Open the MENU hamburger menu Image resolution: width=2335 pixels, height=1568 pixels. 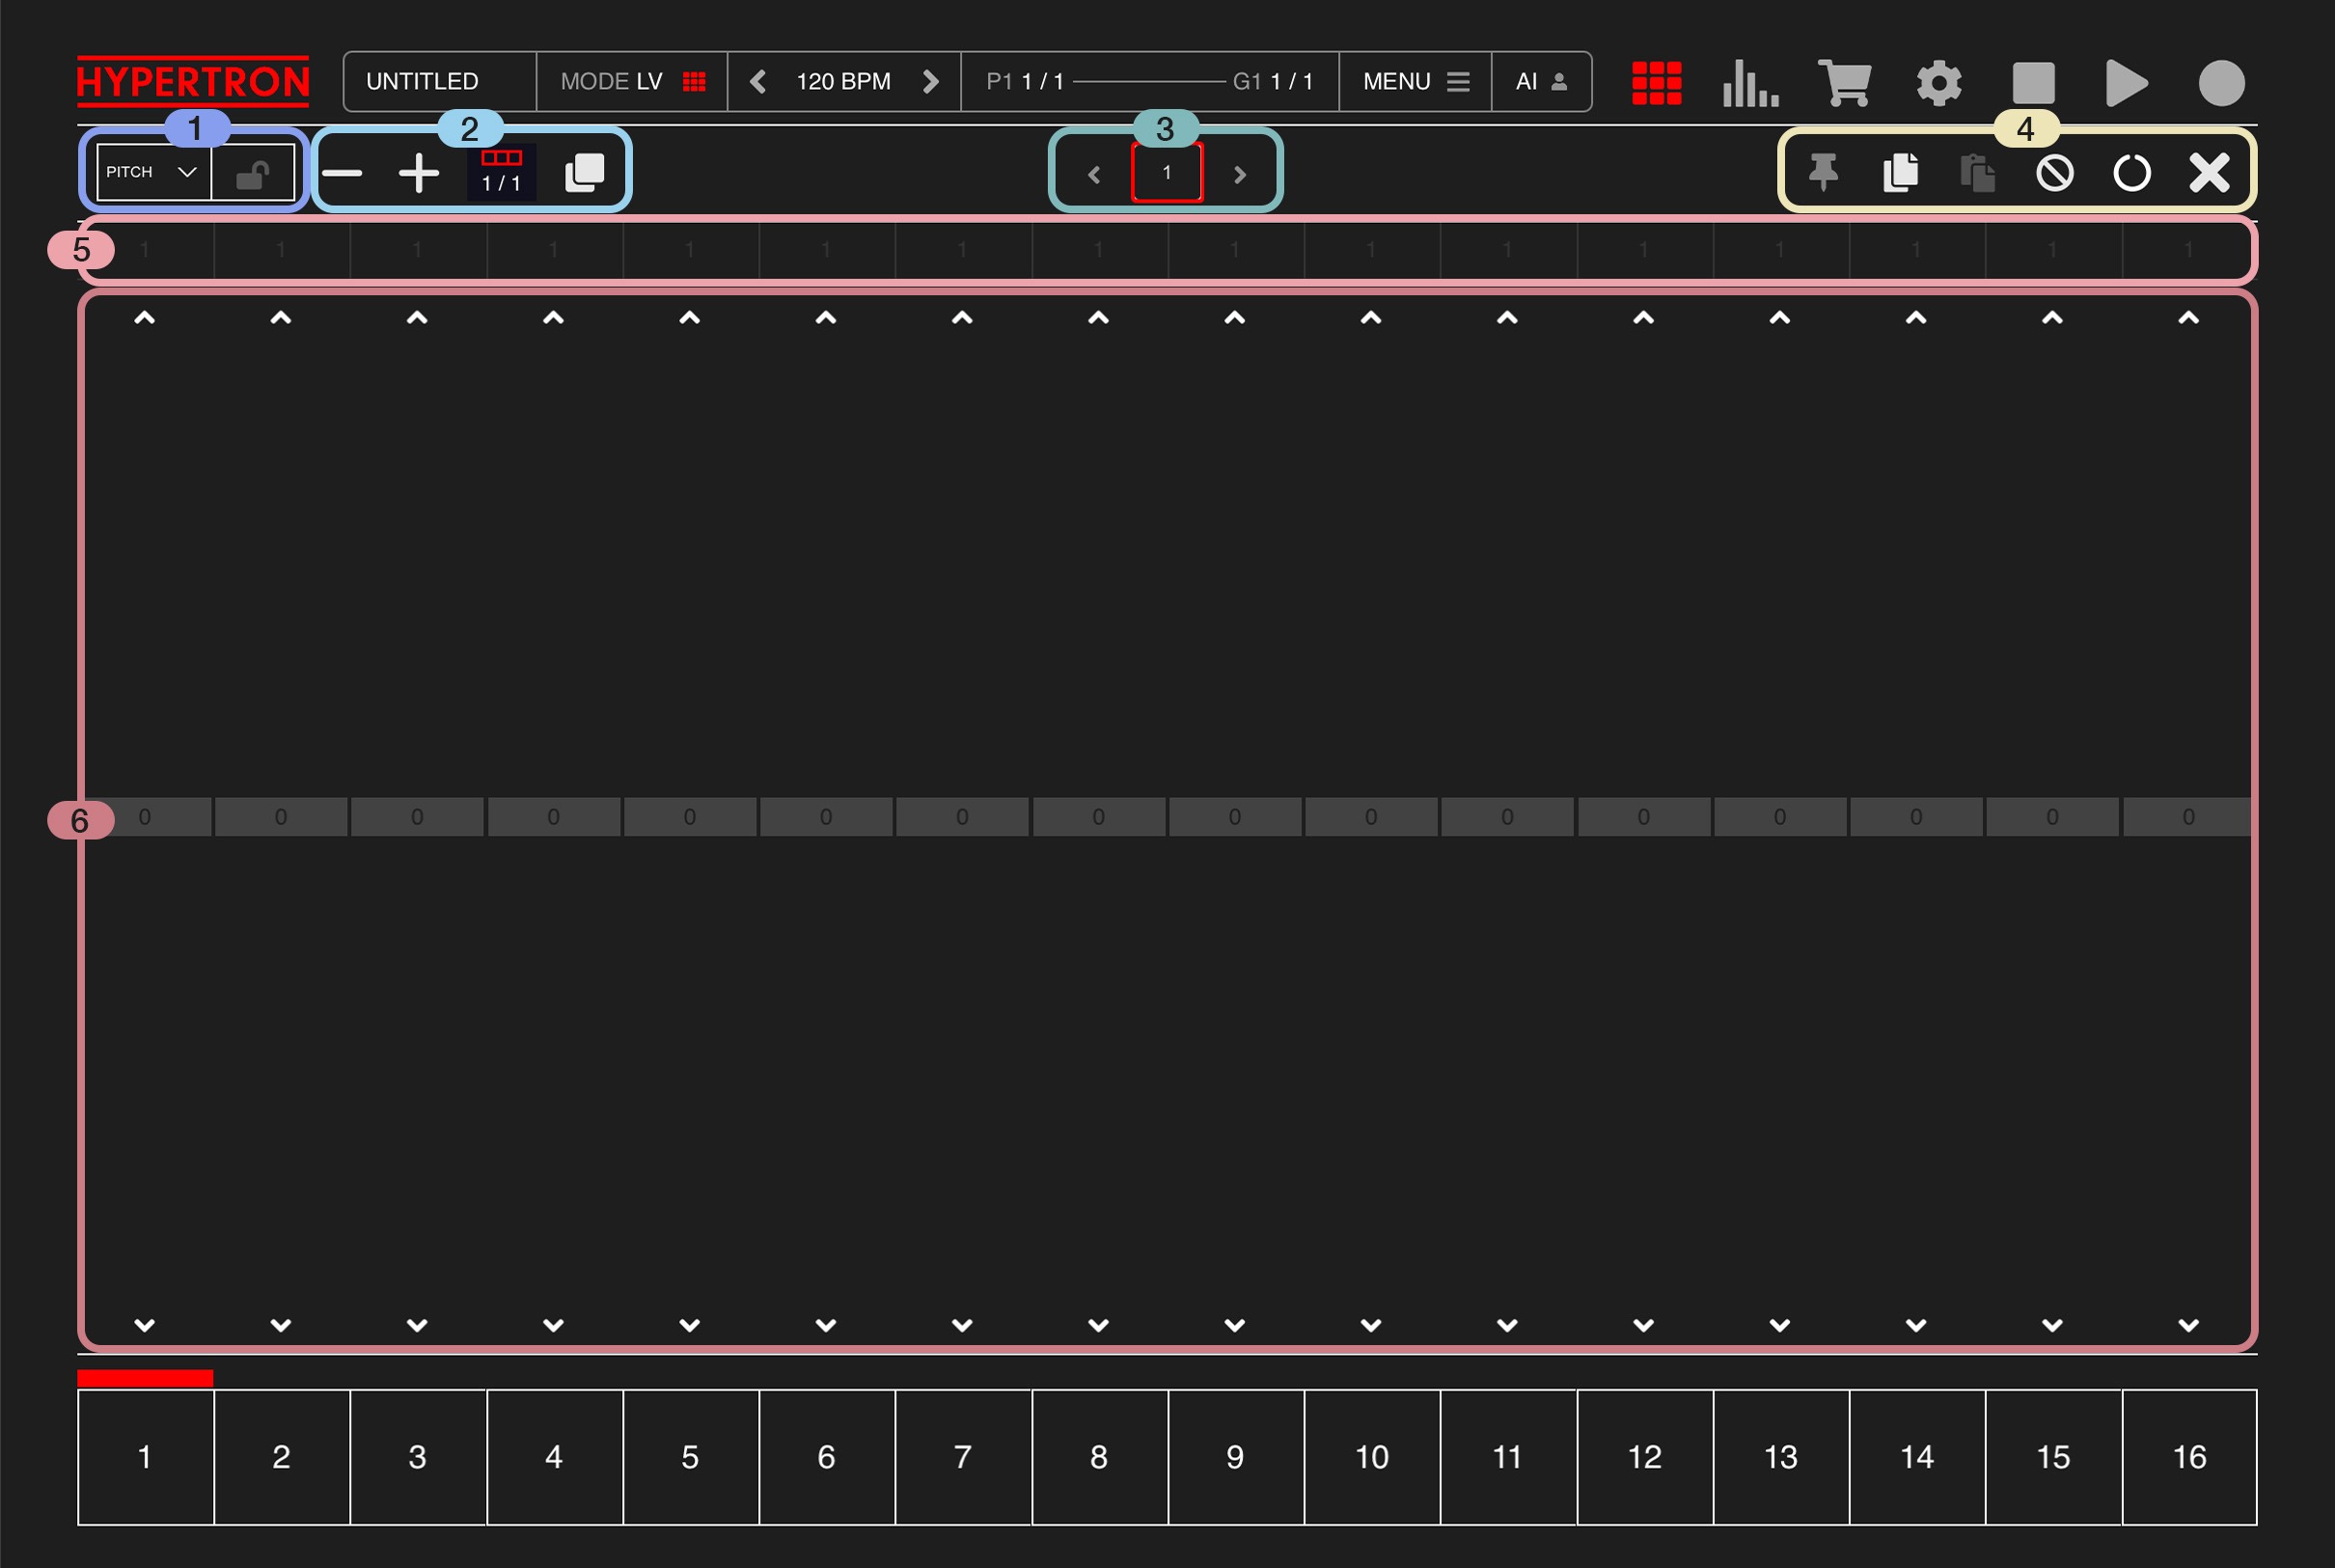pyautogui.click(x=1415, y=82)
